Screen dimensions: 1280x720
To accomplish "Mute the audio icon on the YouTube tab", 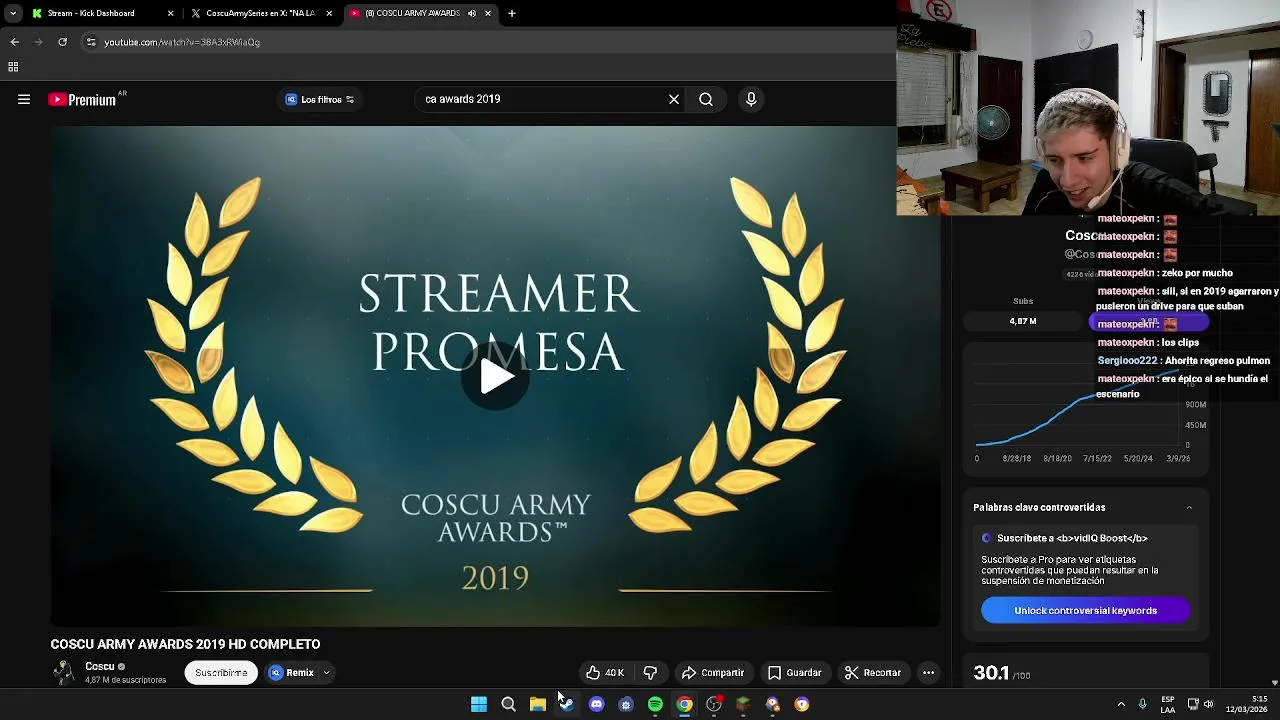I will [472, 13].
